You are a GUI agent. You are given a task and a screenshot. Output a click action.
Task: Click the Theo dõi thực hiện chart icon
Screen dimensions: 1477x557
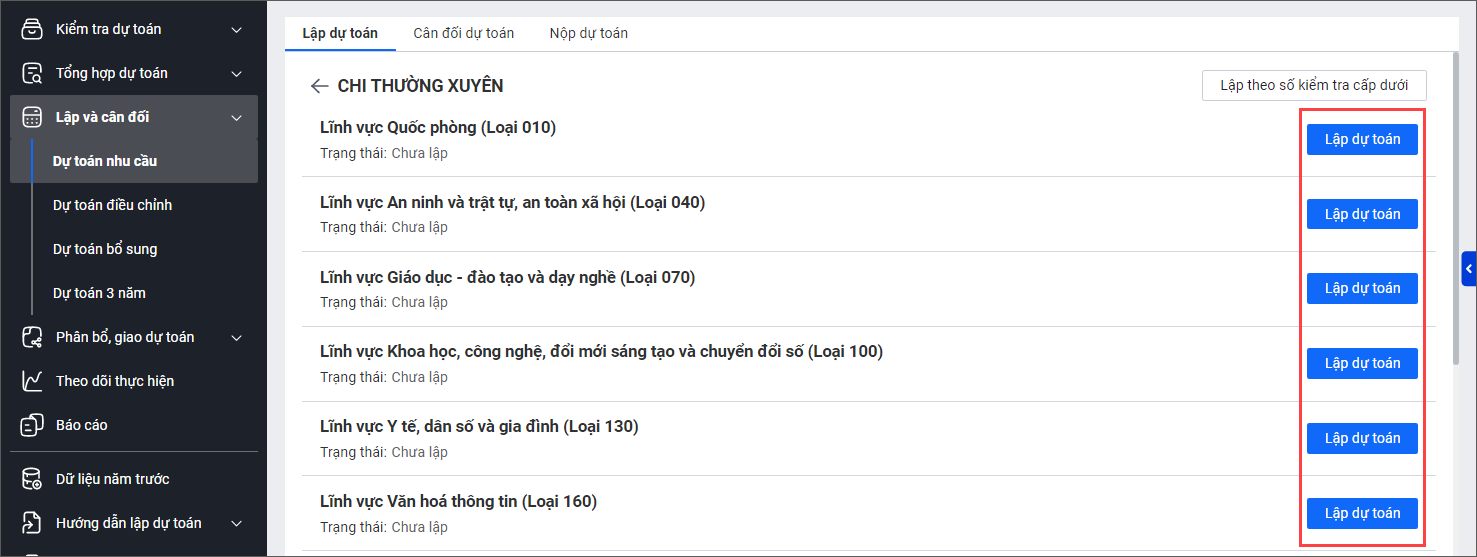click(x=32, y=381)
